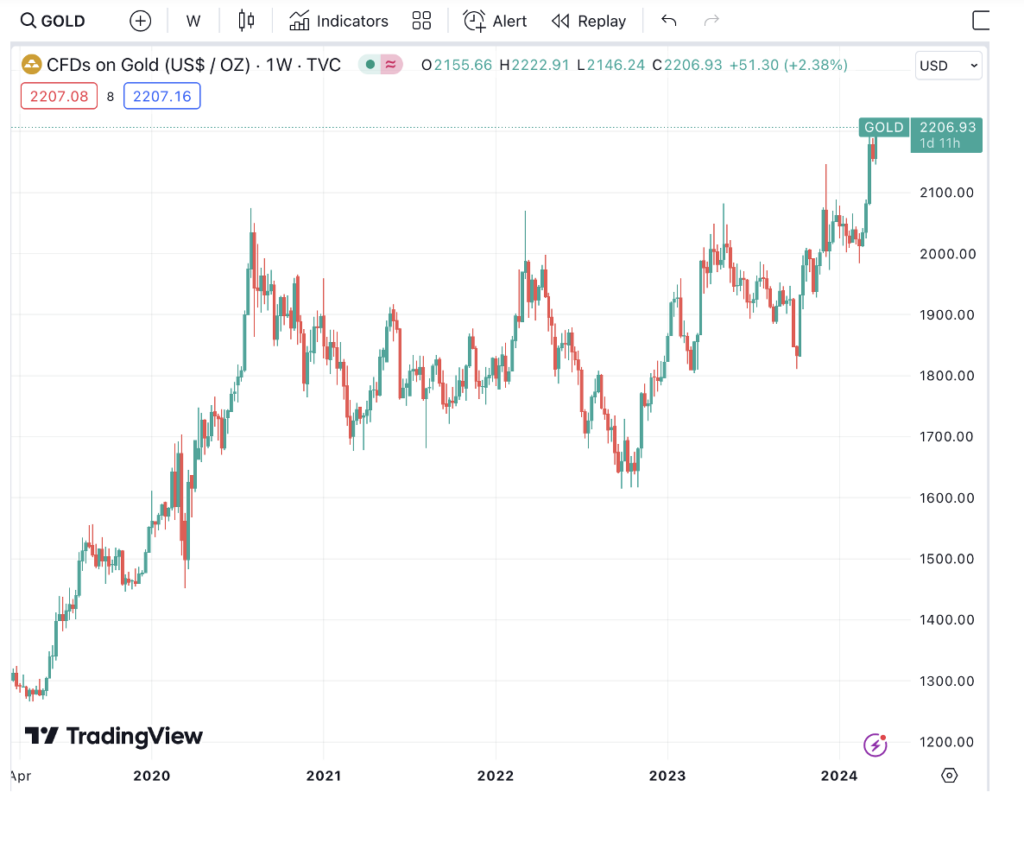Open the TradingView logo link
The image size is (1024, 843).
click(114, 737)
